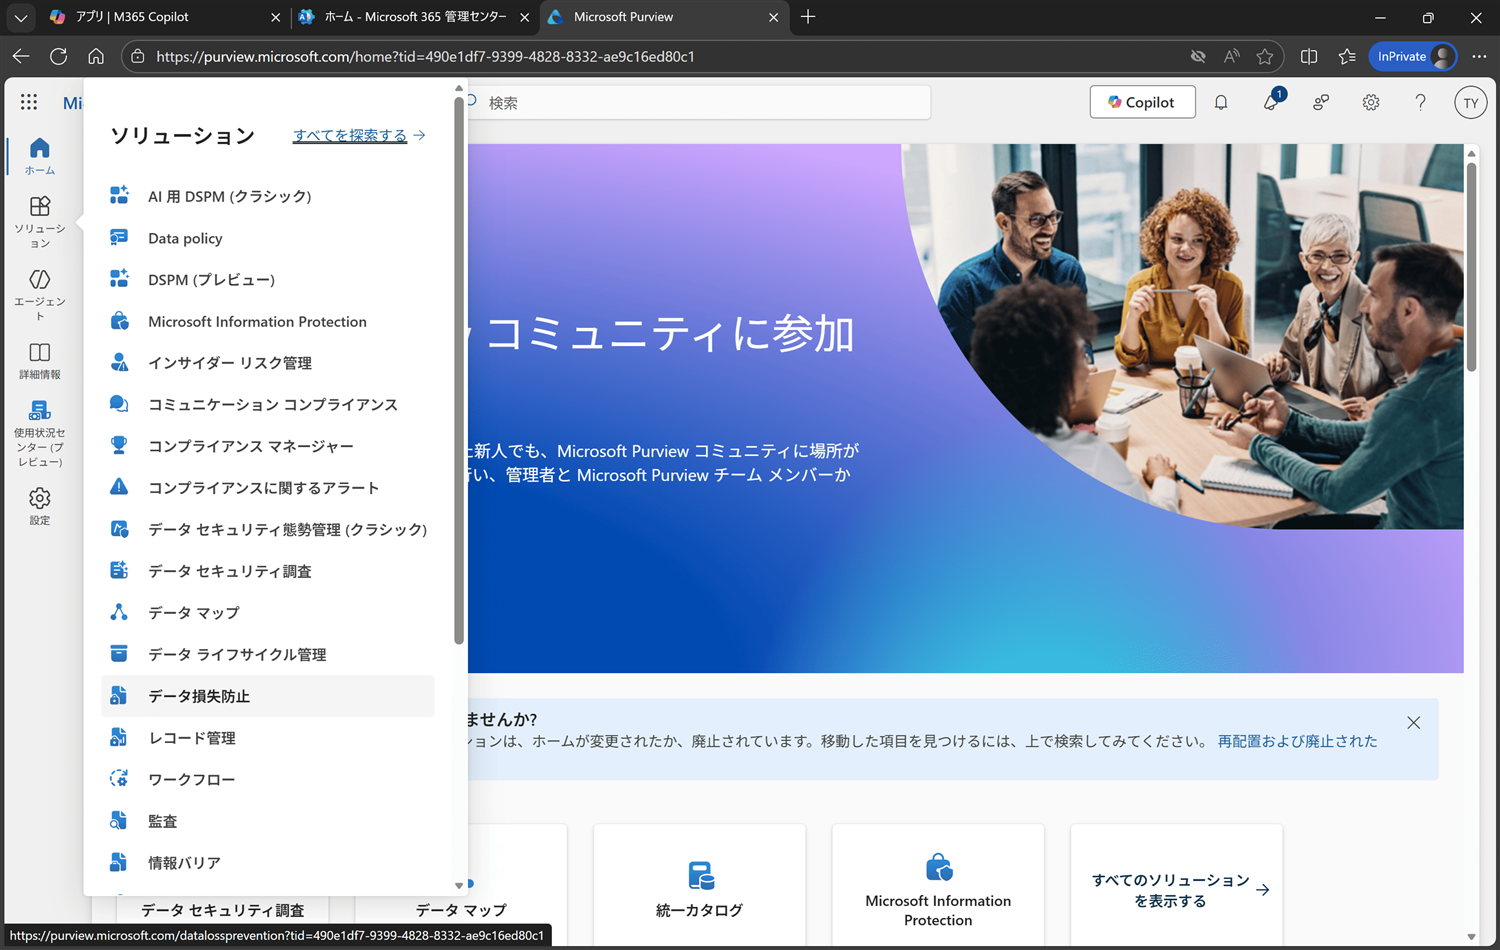Open the データ マップ card at bottom
Screen dimensions: 1500x950
[x=461, y=910]
